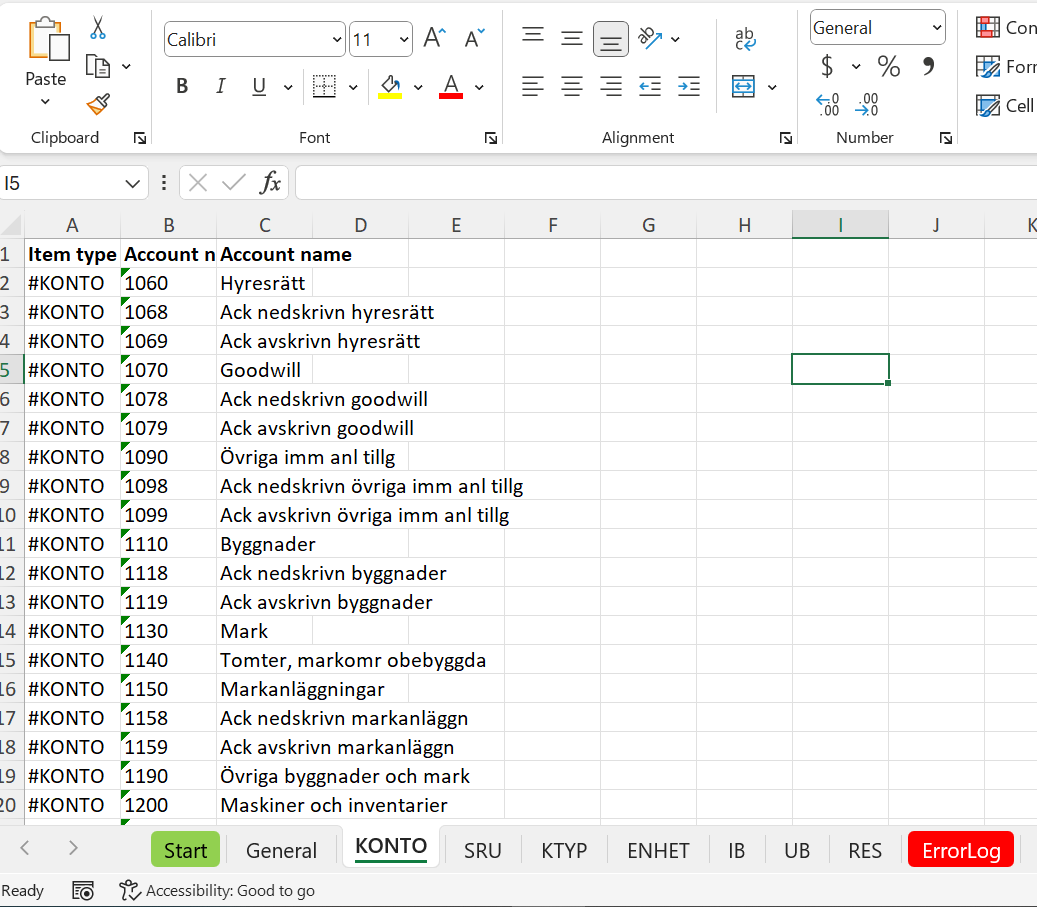The width and height of the screenshot is (1037, 907).
Task: Open the Font settings dialog launcher
Action: [490, 138]
